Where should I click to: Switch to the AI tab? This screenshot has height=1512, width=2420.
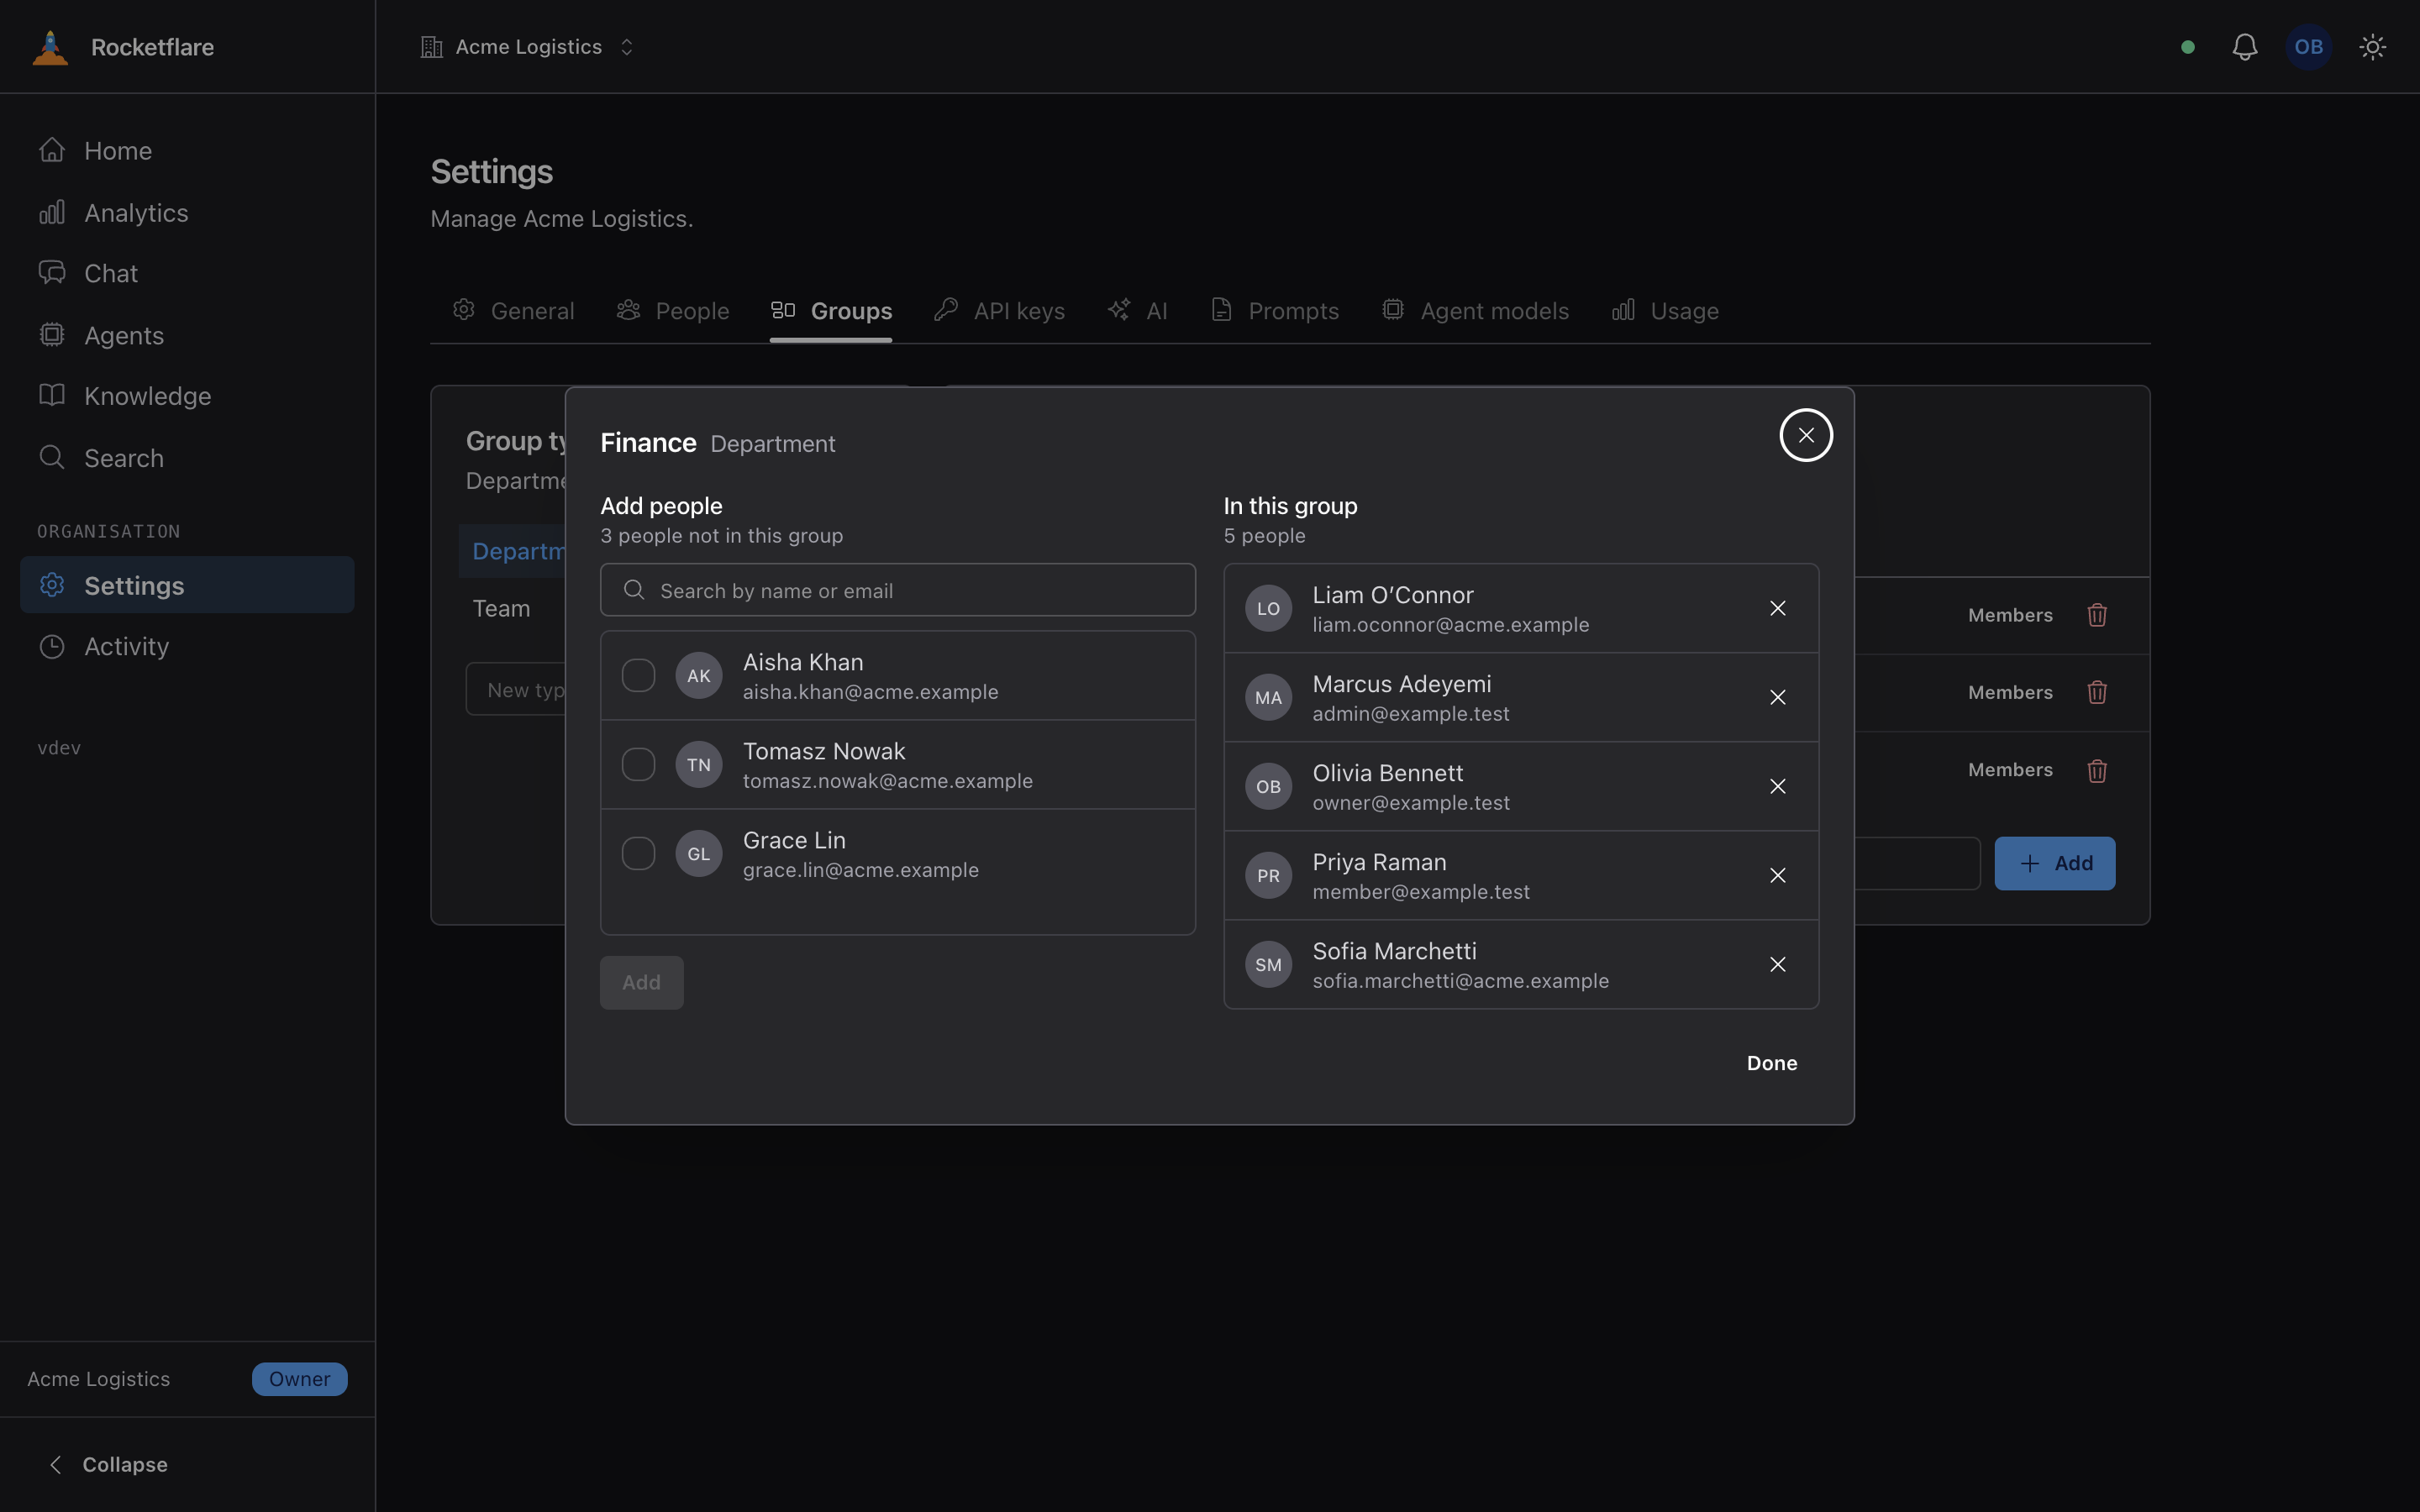(1138, 311)
